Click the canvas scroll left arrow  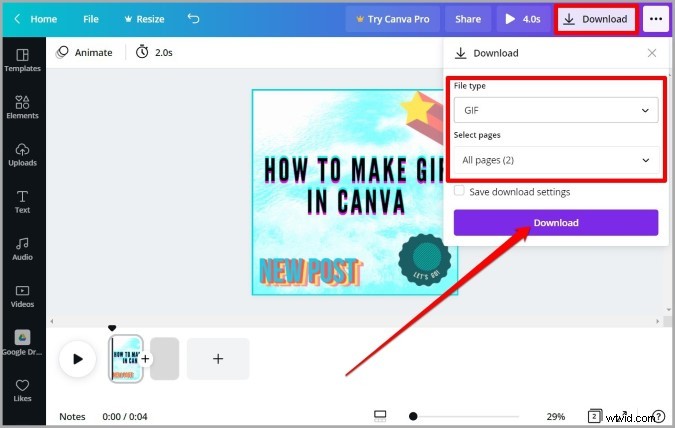click(52, 321)
